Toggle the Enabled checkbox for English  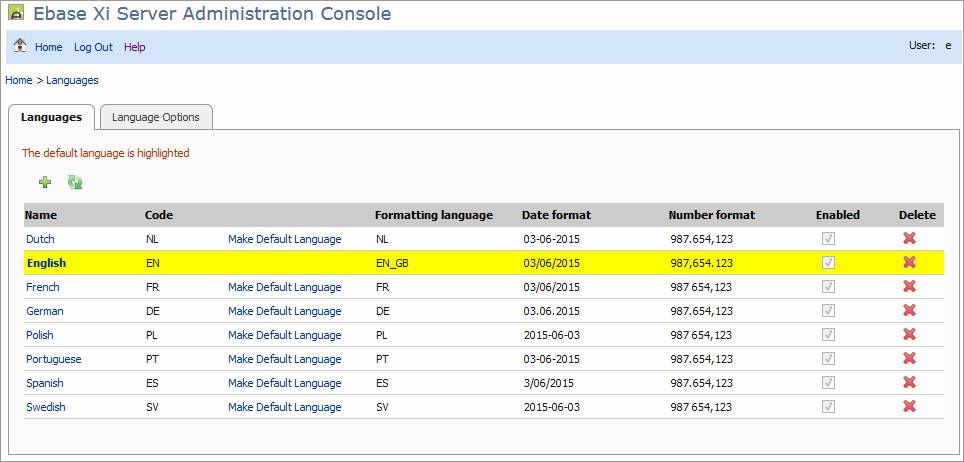pyautogui.click(x=829, y=263)
